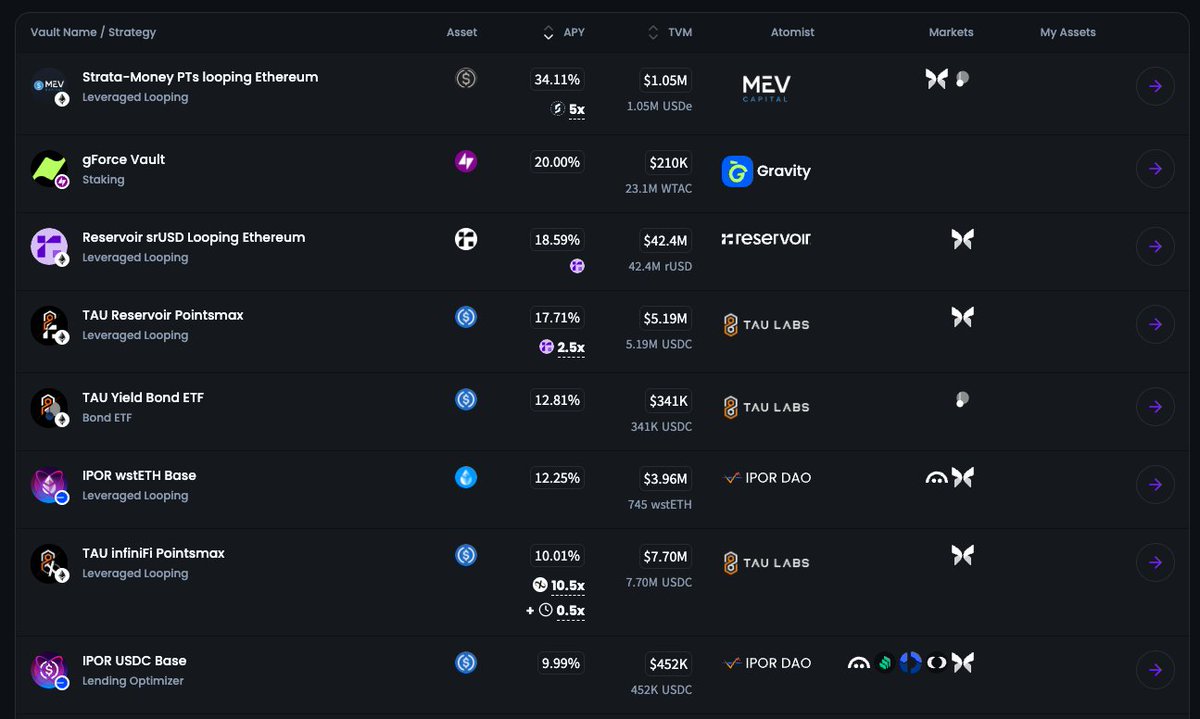Select the reservoir atomist logo
The width and height of the screenshot is (1200, 719).
(x=765, y=239)
